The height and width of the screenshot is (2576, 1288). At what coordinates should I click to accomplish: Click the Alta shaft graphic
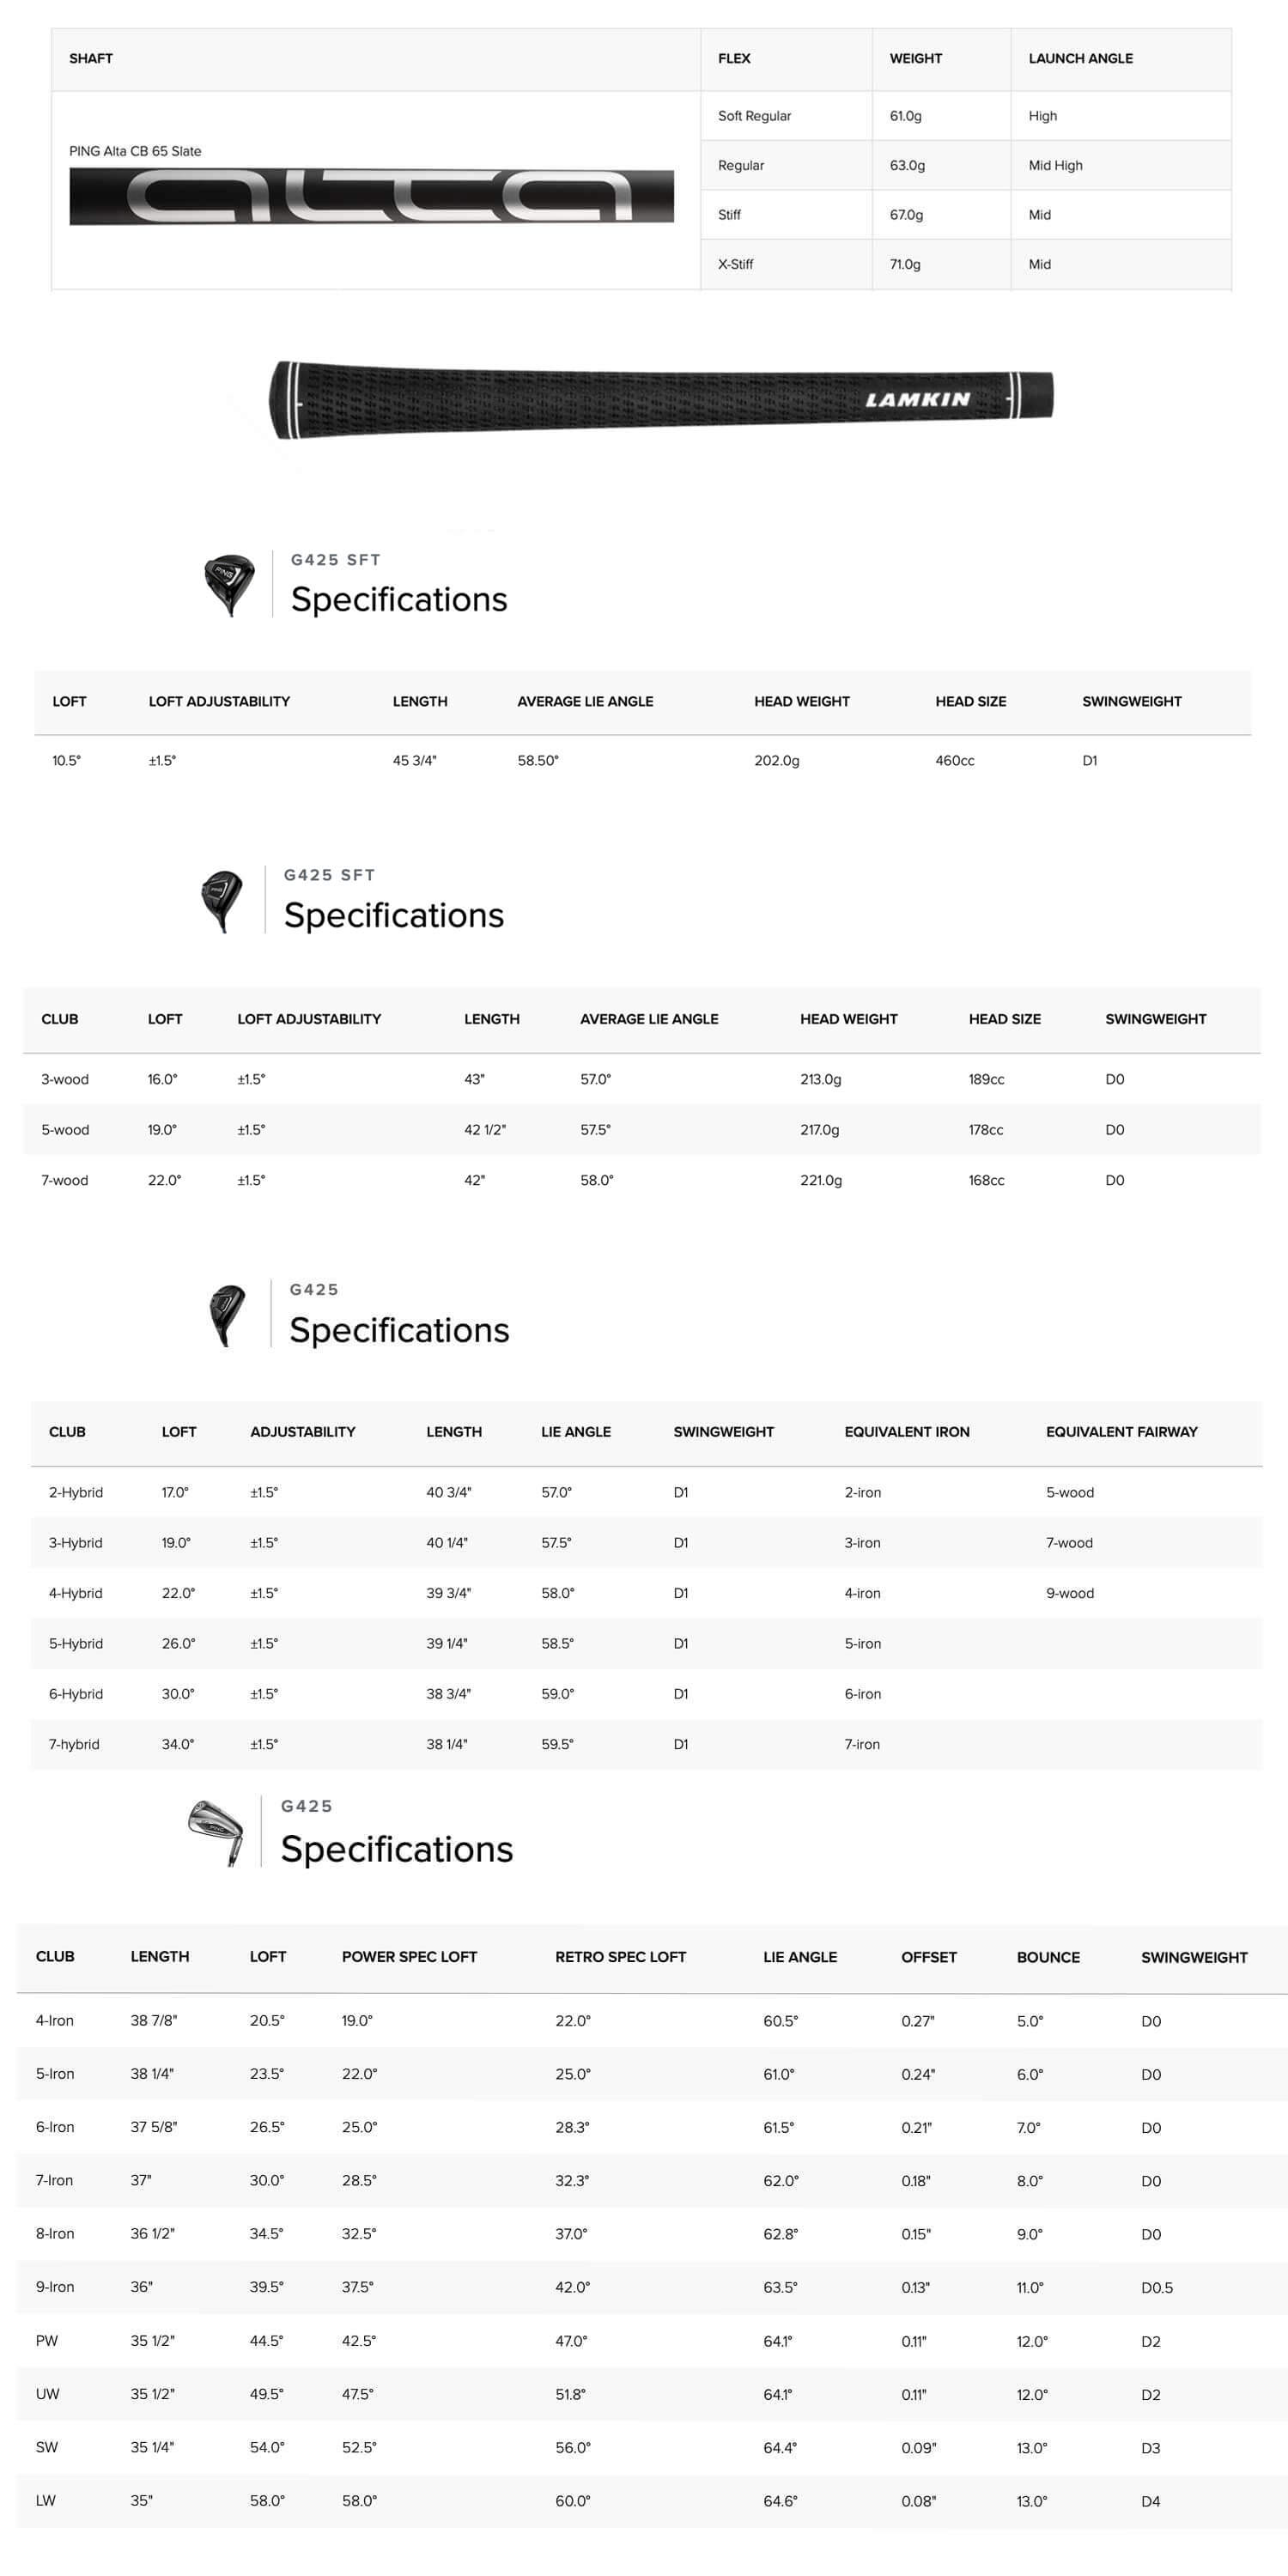(371, 196)
